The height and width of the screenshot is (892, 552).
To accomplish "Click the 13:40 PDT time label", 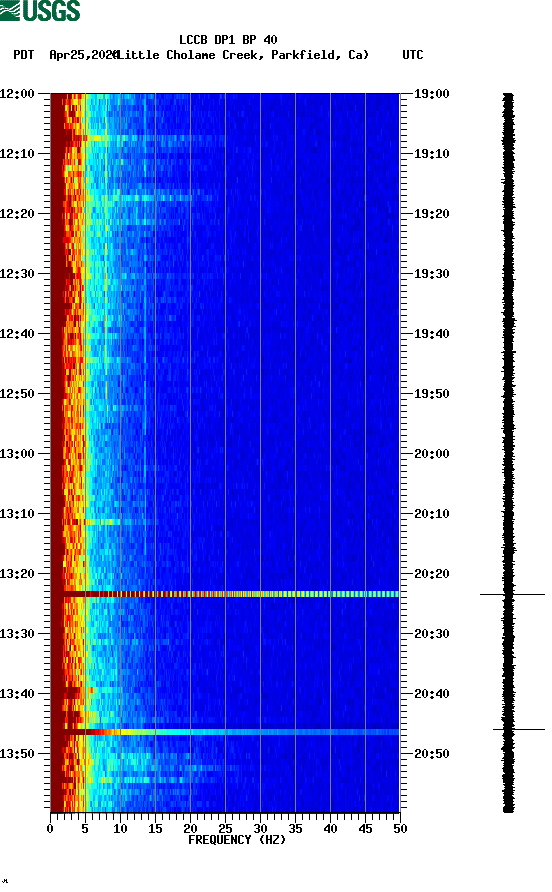I will pyautogui.click(x=18, y=693).
